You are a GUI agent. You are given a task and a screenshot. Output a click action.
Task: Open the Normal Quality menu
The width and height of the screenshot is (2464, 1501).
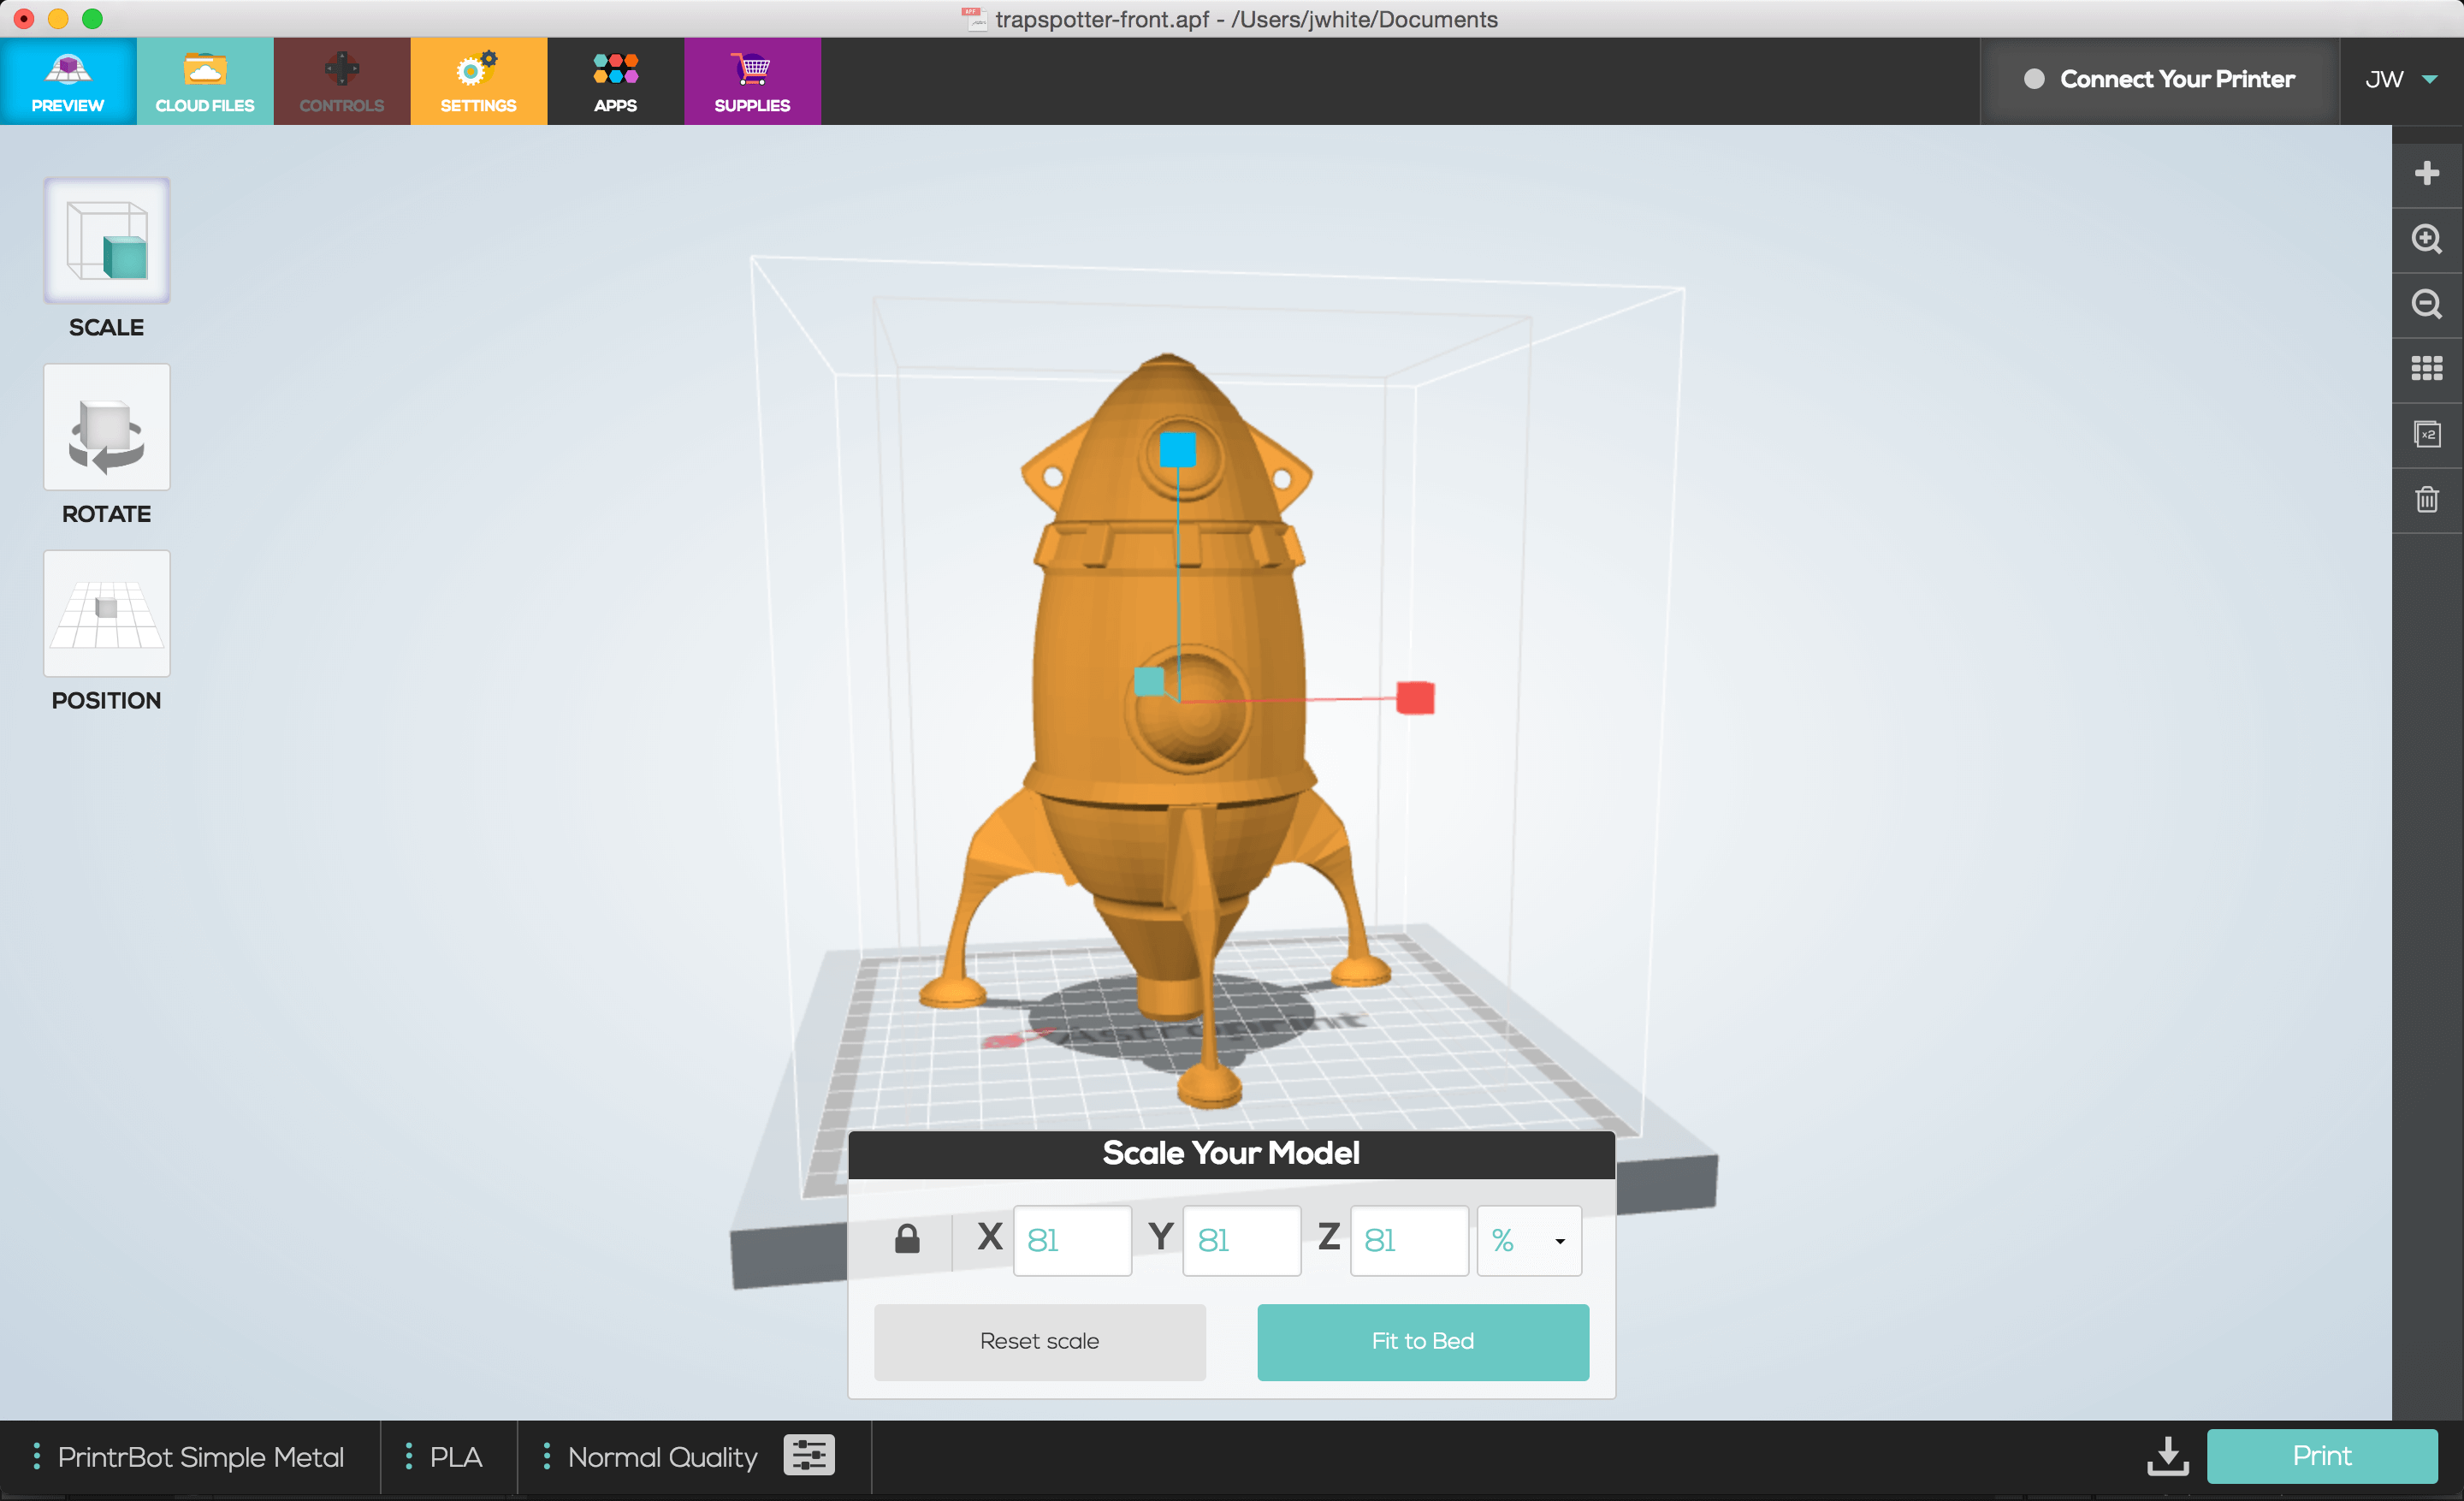(x=651, y=1457)
